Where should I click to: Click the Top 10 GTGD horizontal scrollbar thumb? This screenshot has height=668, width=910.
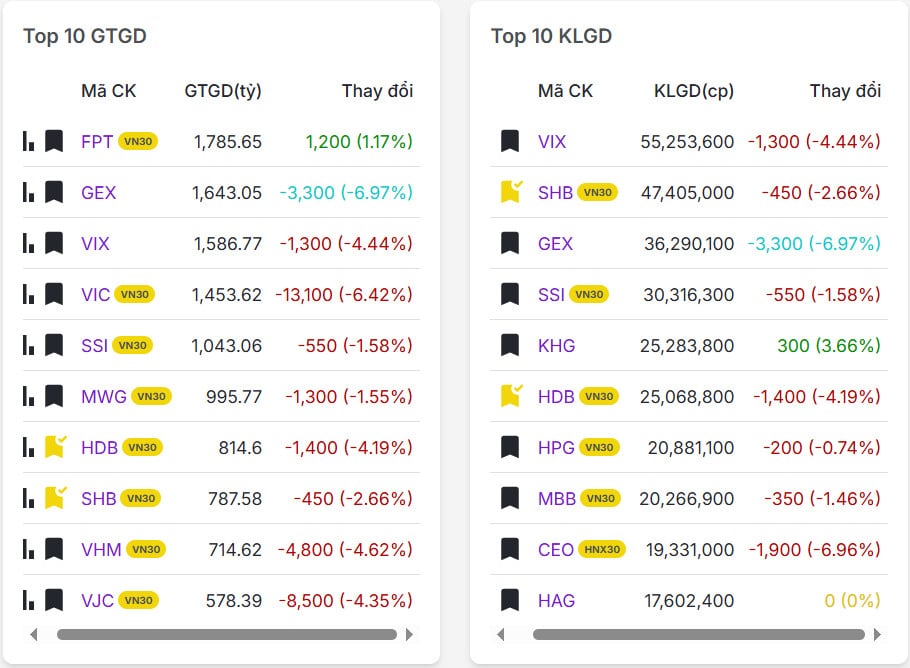(227, 634)
